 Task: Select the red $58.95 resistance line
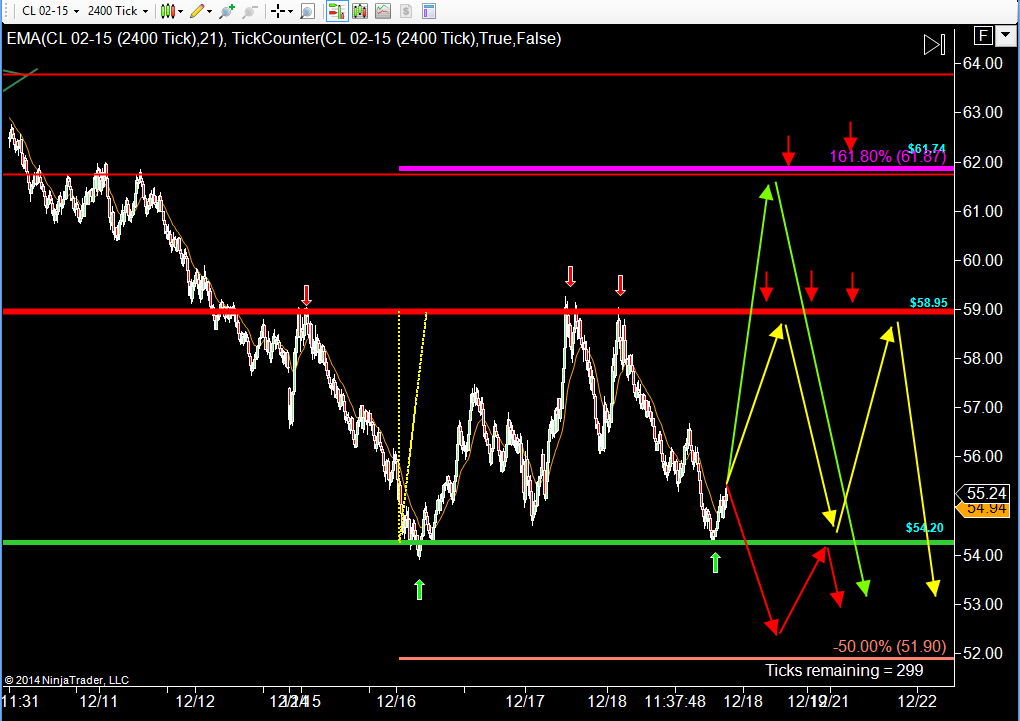[x=478, y=311]
